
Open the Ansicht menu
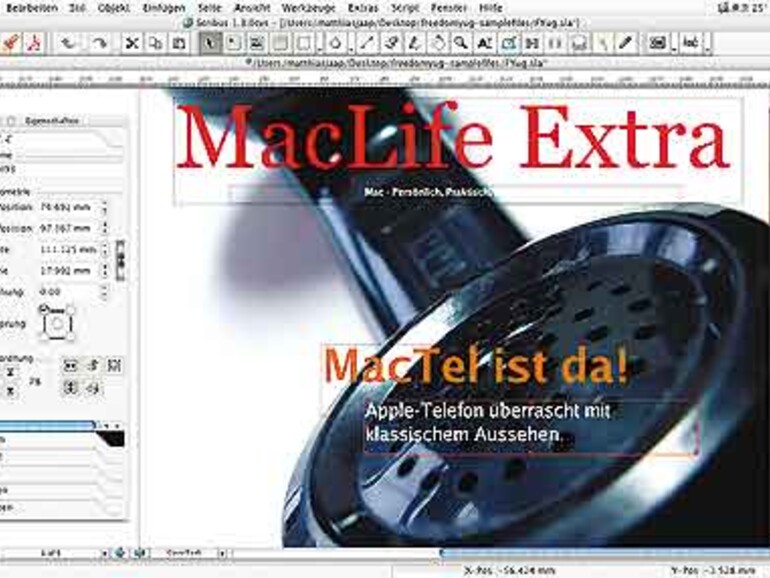[252, 8]
